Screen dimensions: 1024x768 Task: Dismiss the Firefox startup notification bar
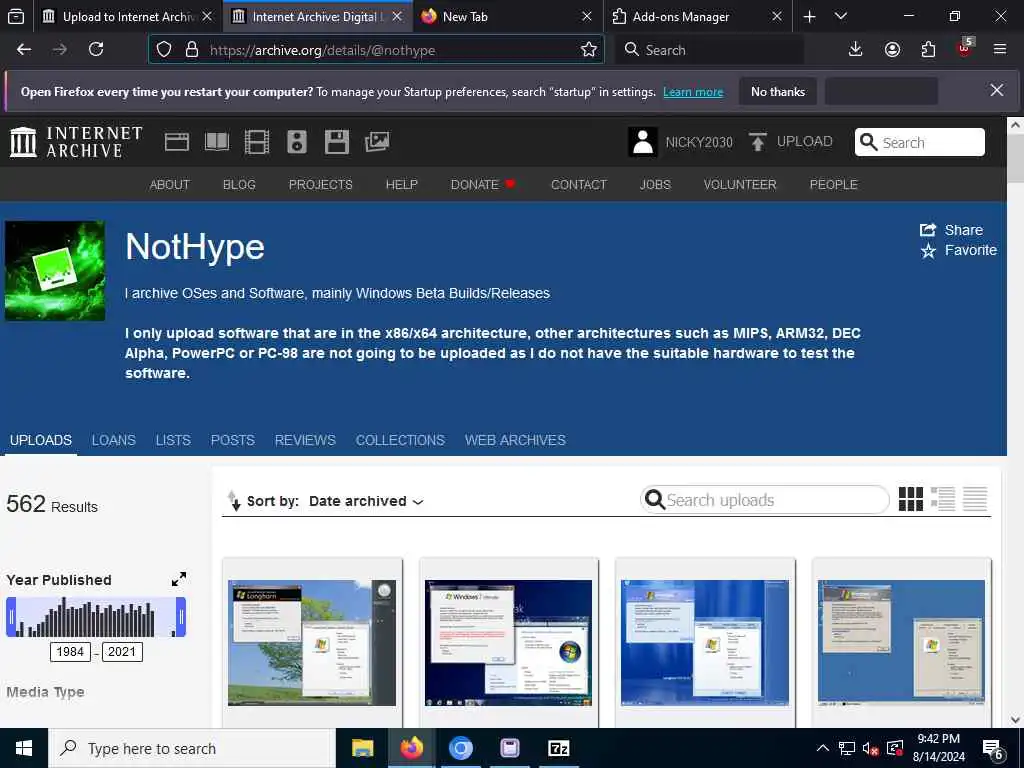[x=997, y=90]
